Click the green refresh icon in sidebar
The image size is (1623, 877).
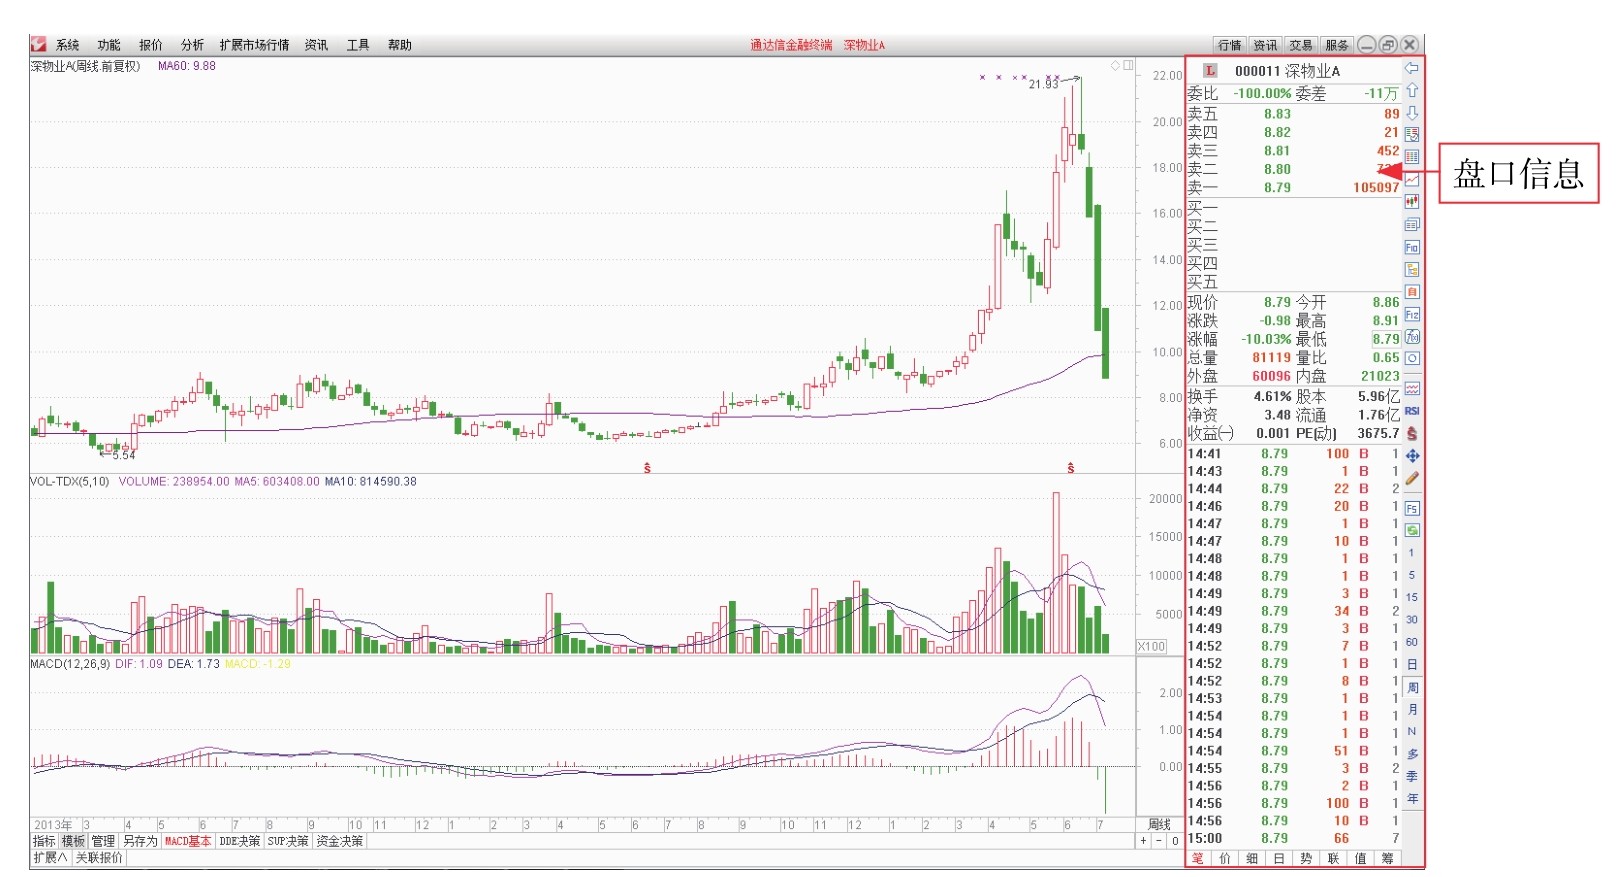pyautogui.click(x=1411, y=530)
